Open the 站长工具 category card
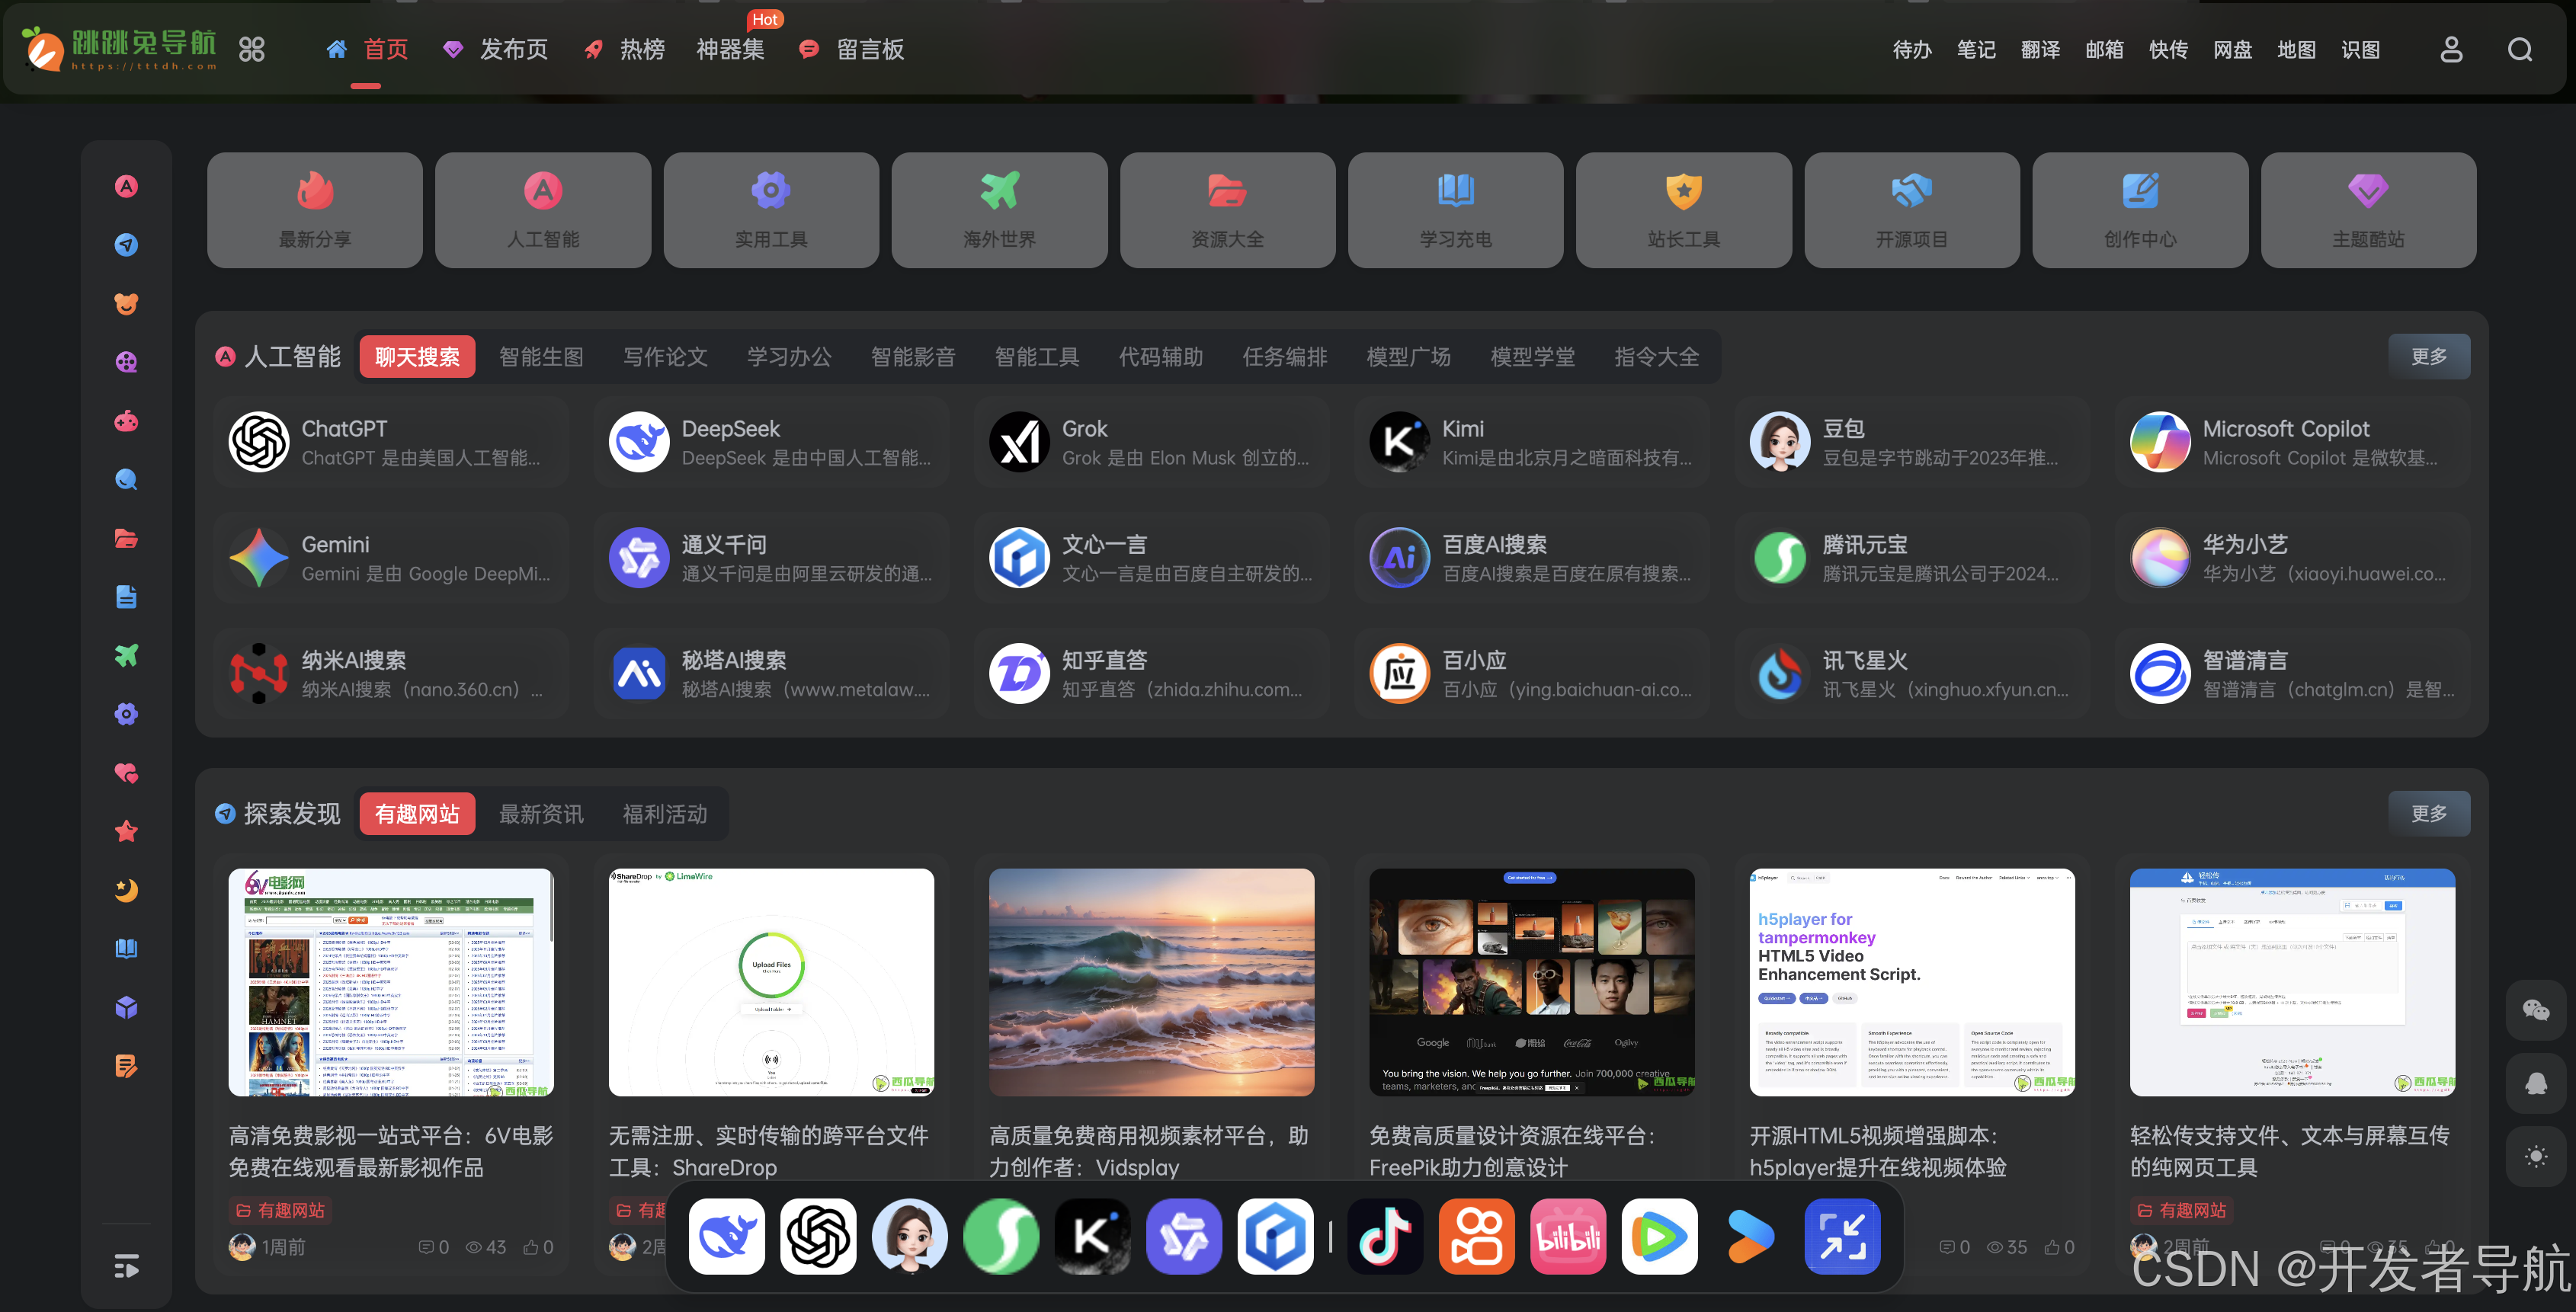The height and width of the screenshot is (1312, 2576). pyautogui.click(x=1684, y=210)
